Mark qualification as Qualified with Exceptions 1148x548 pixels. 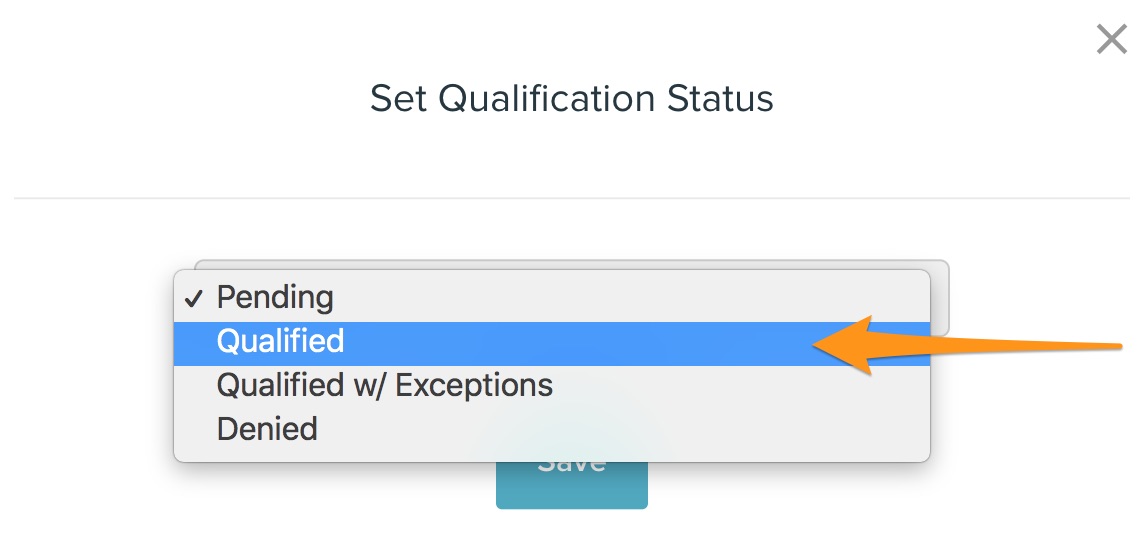(x=384, y=386)
